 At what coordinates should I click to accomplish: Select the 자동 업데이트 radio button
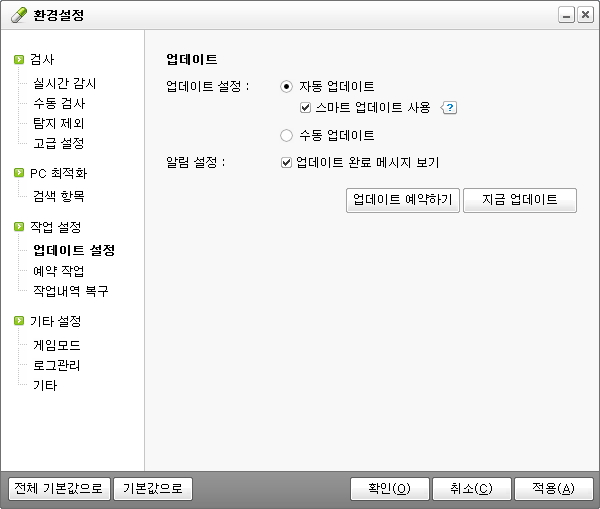click(x=287, y=87)
